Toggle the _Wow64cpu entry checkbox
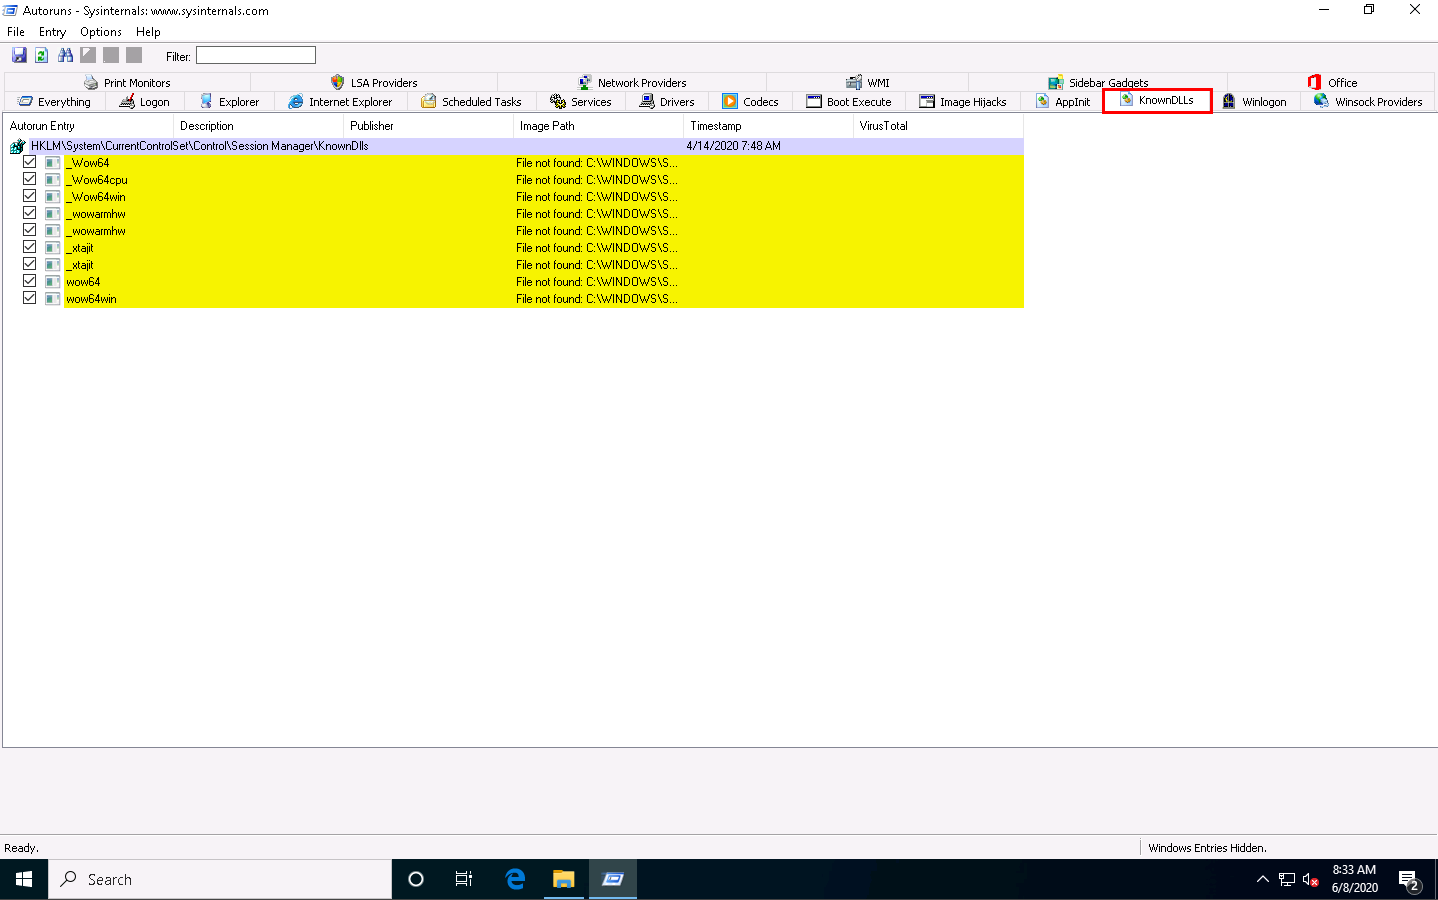This screenshot has width=1438, height=900. click(30, 179)
